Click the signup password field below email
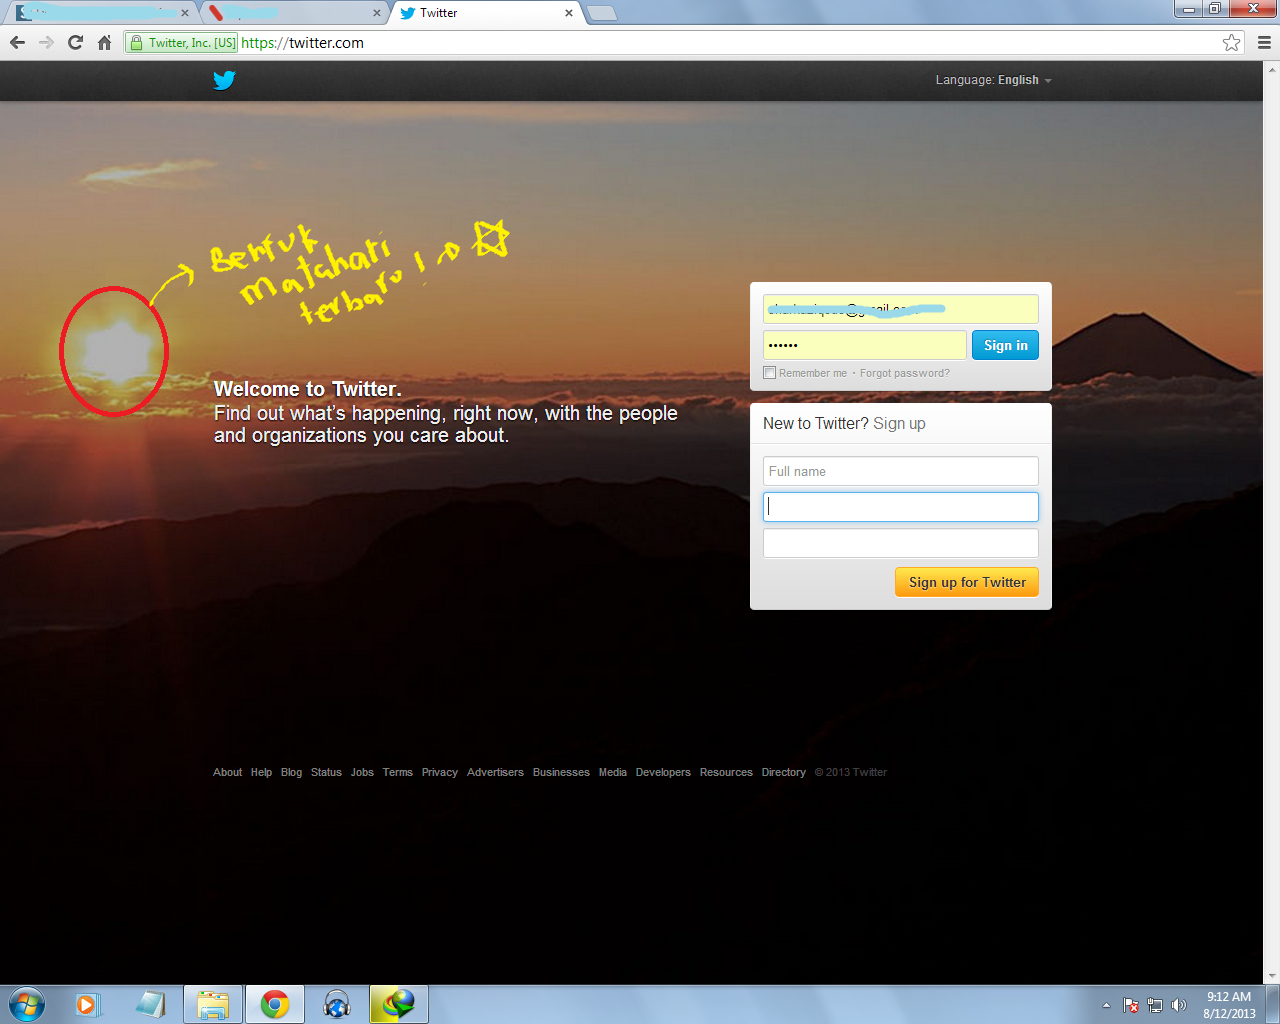 (901, 543)
